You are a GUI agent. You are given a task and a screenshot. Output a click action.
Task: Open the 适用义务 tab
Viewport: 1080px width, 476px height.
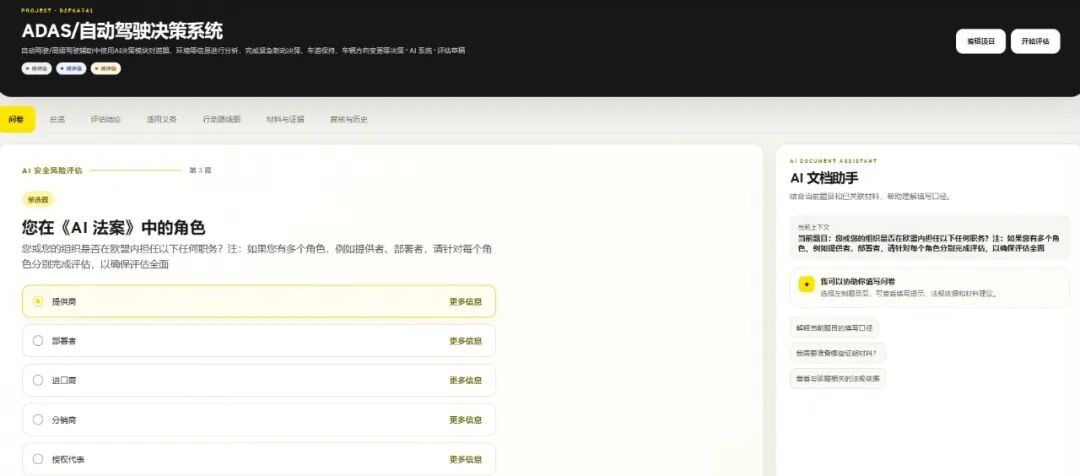click(162, 119)
